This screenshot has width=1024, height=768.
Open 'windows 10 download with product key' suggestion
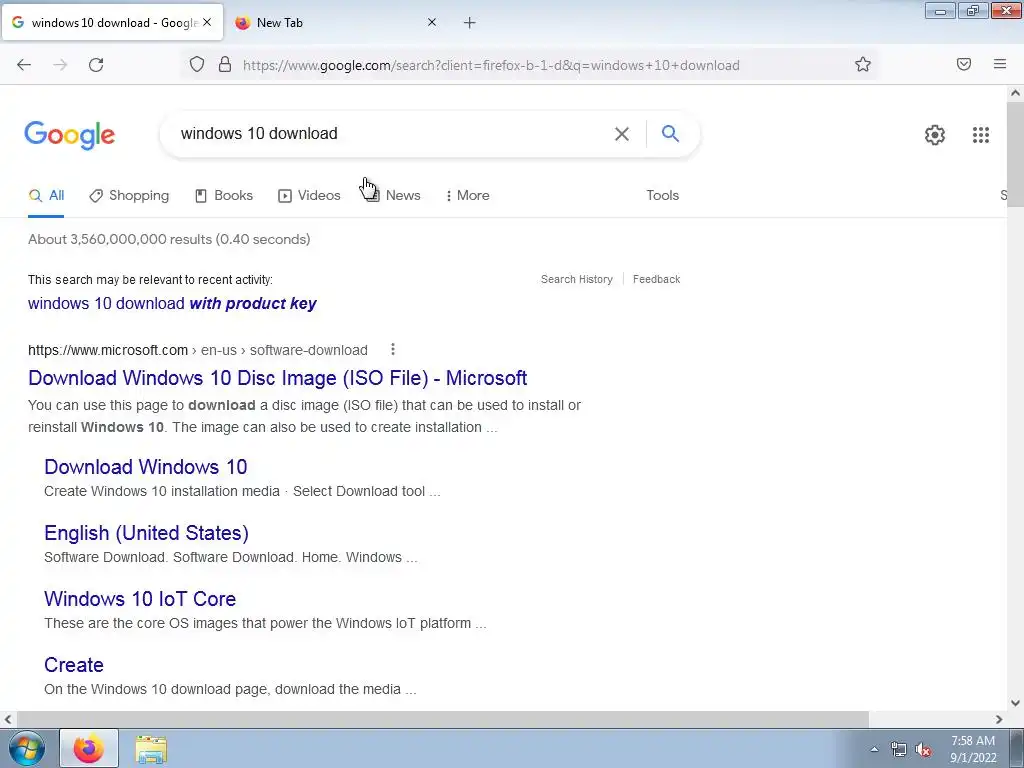pos(172,304)
